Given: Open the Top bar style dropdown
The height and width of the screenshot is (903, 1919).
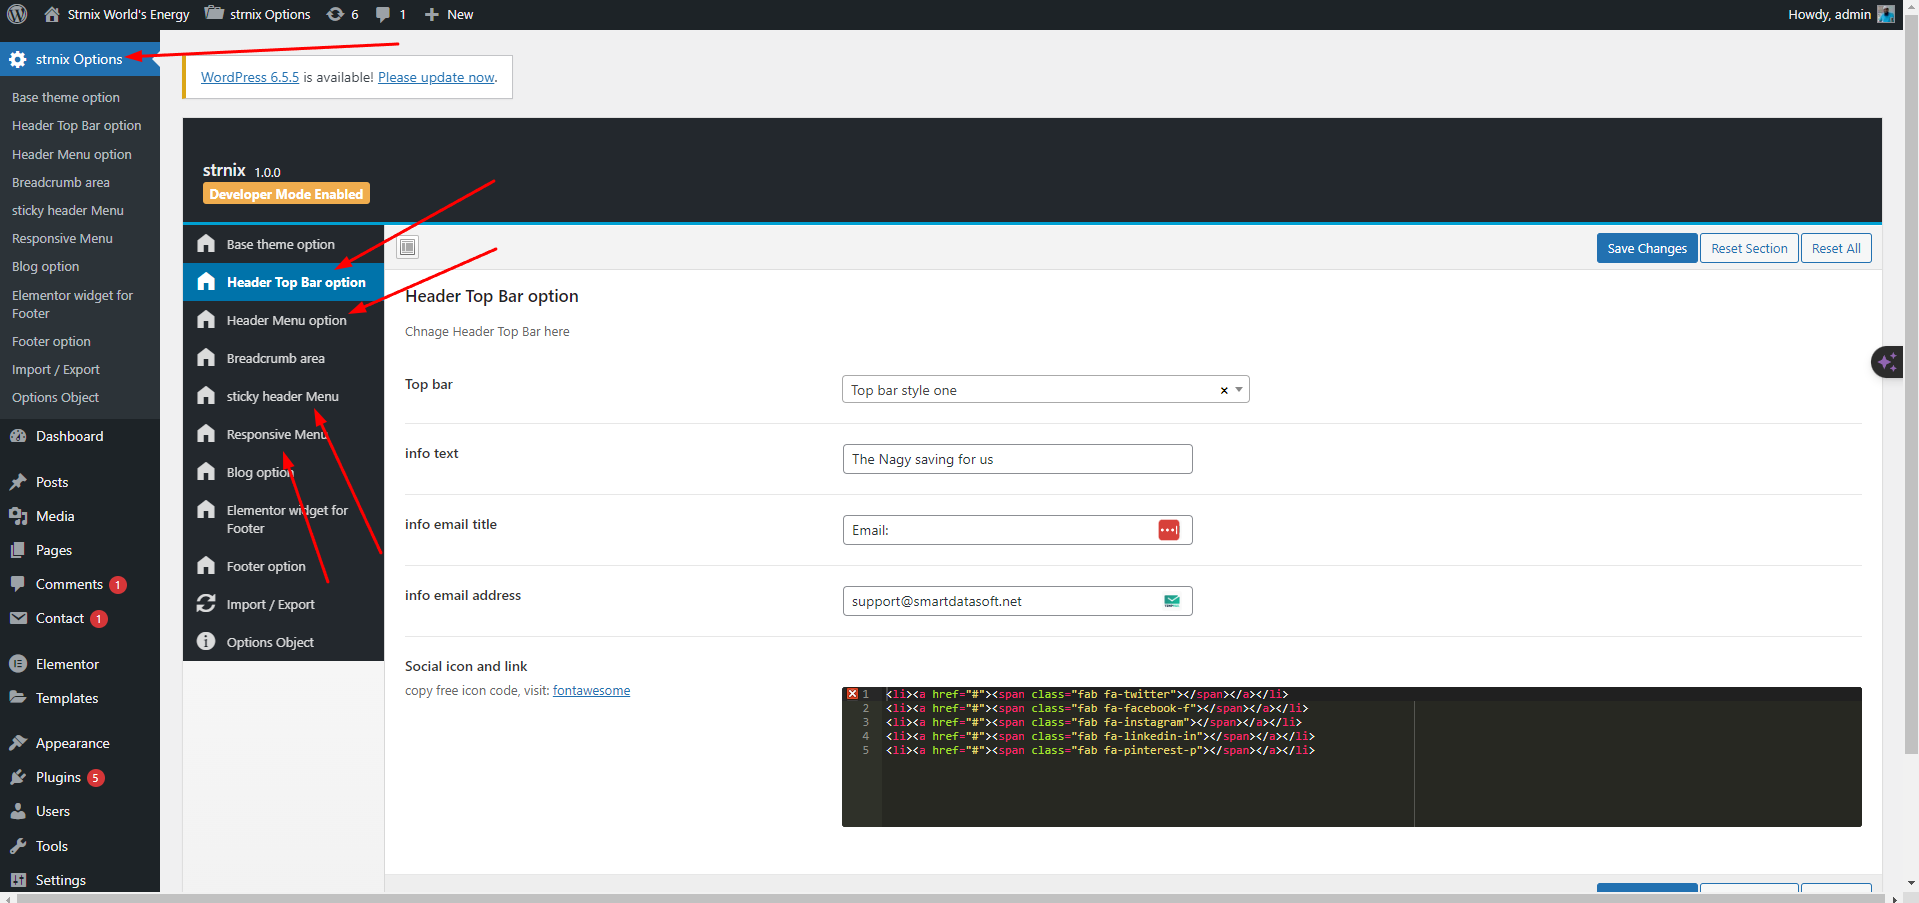Looking at the screenshot, I should [x=1045, y=390].
